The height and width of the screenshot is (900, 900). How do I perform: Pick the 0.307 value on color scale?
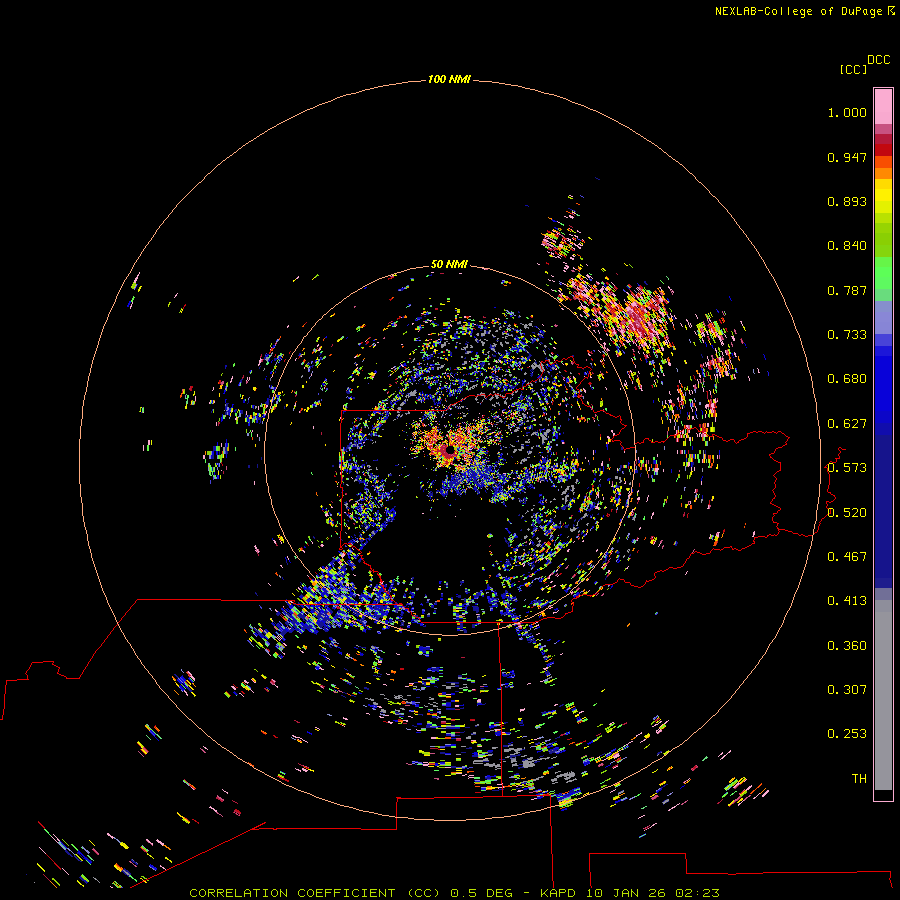click(847, 690)
